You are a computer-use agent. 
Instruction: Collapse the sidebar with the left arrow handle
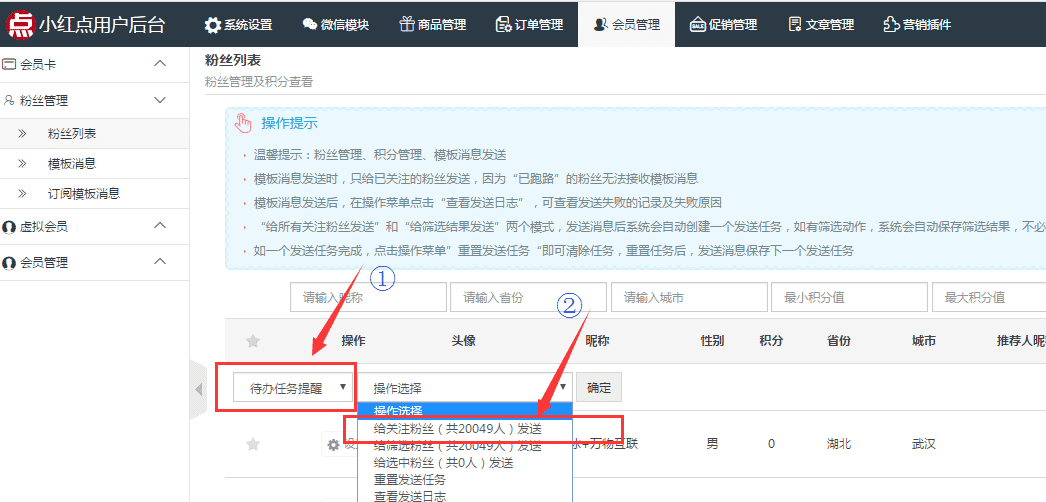pos(198,388)
